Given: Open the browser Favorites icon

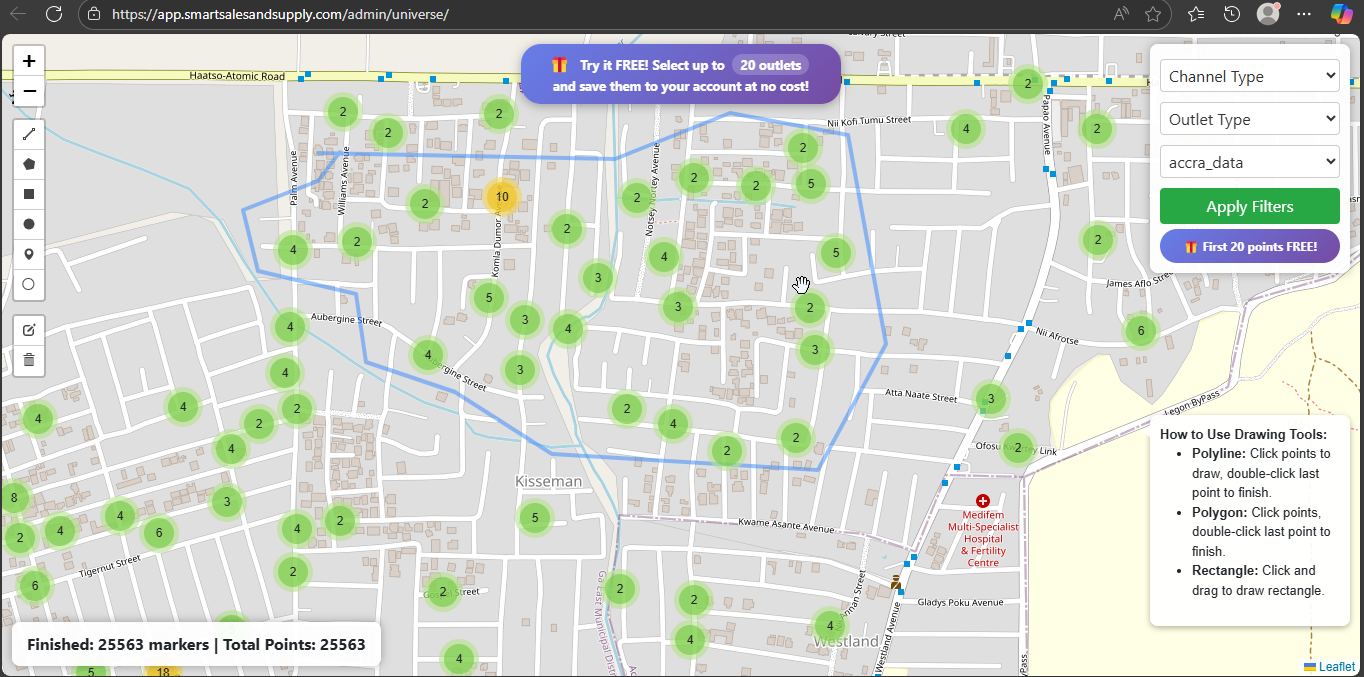Looking at the screenshot, I should pos(1194,14).
